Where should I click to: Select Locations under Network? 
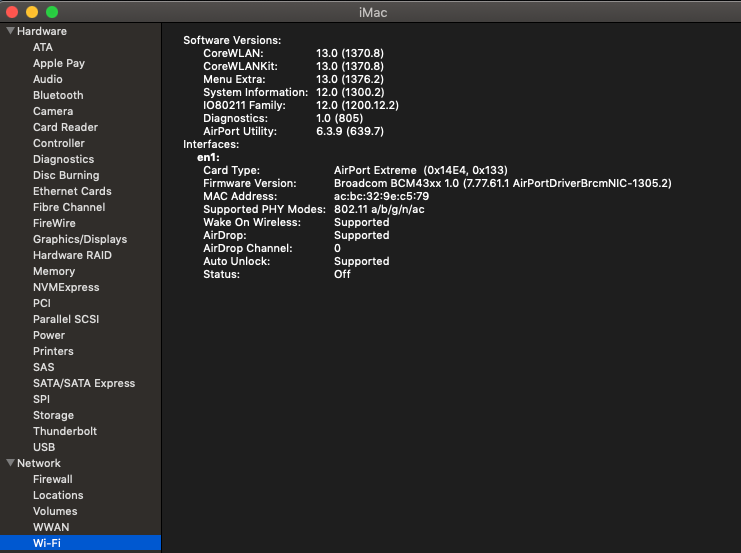pyautogui.click(x=58, y=495)
